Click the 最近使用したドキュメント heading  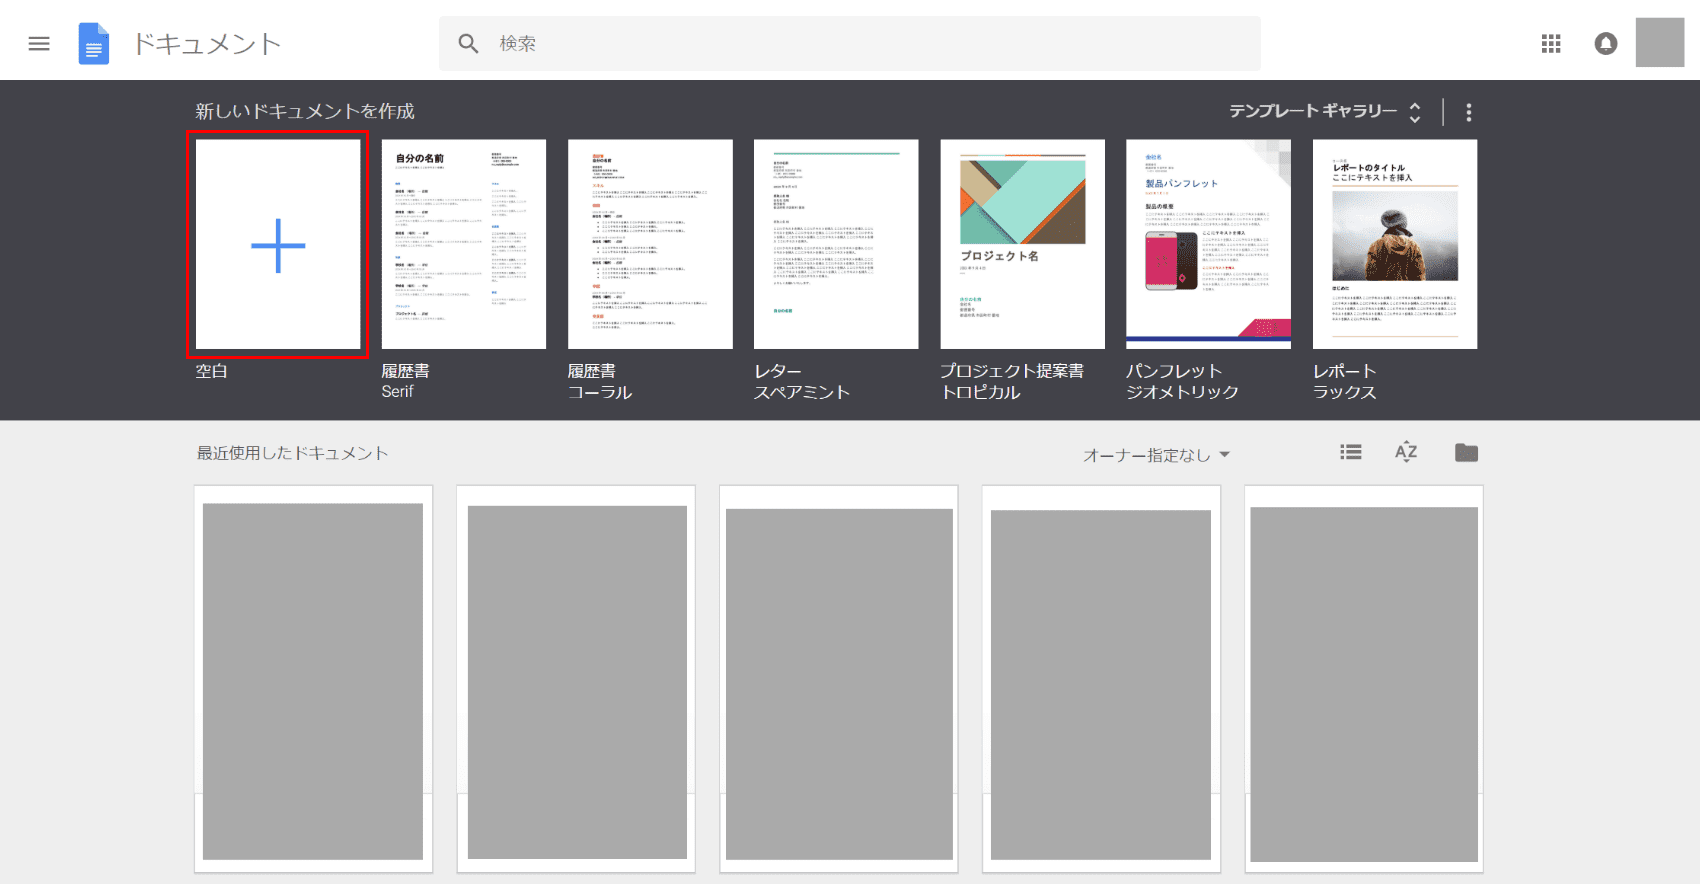[292, 453]
